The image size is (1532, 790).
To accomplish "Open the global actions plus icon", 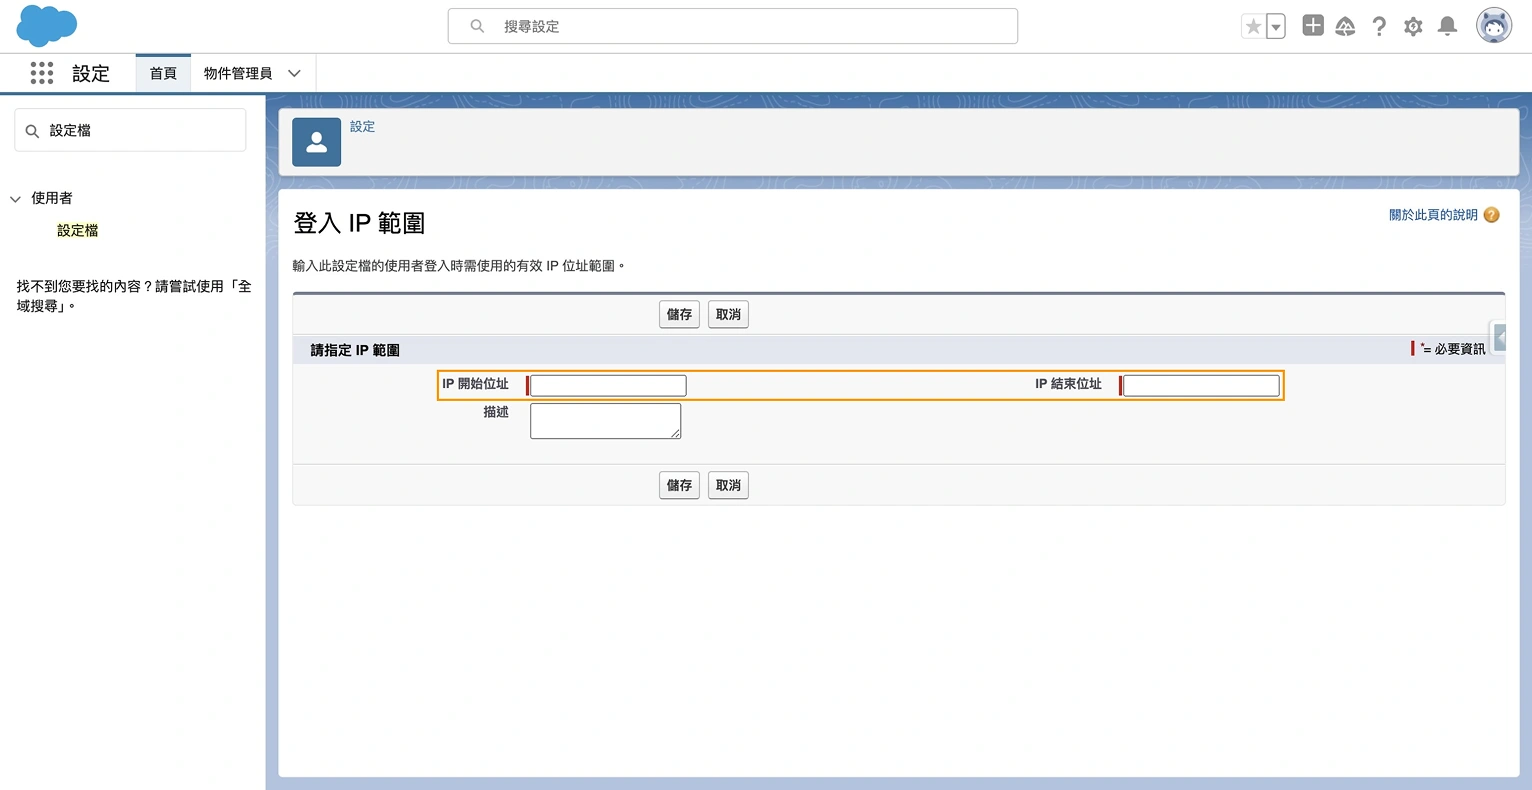I will point(1312,26).
